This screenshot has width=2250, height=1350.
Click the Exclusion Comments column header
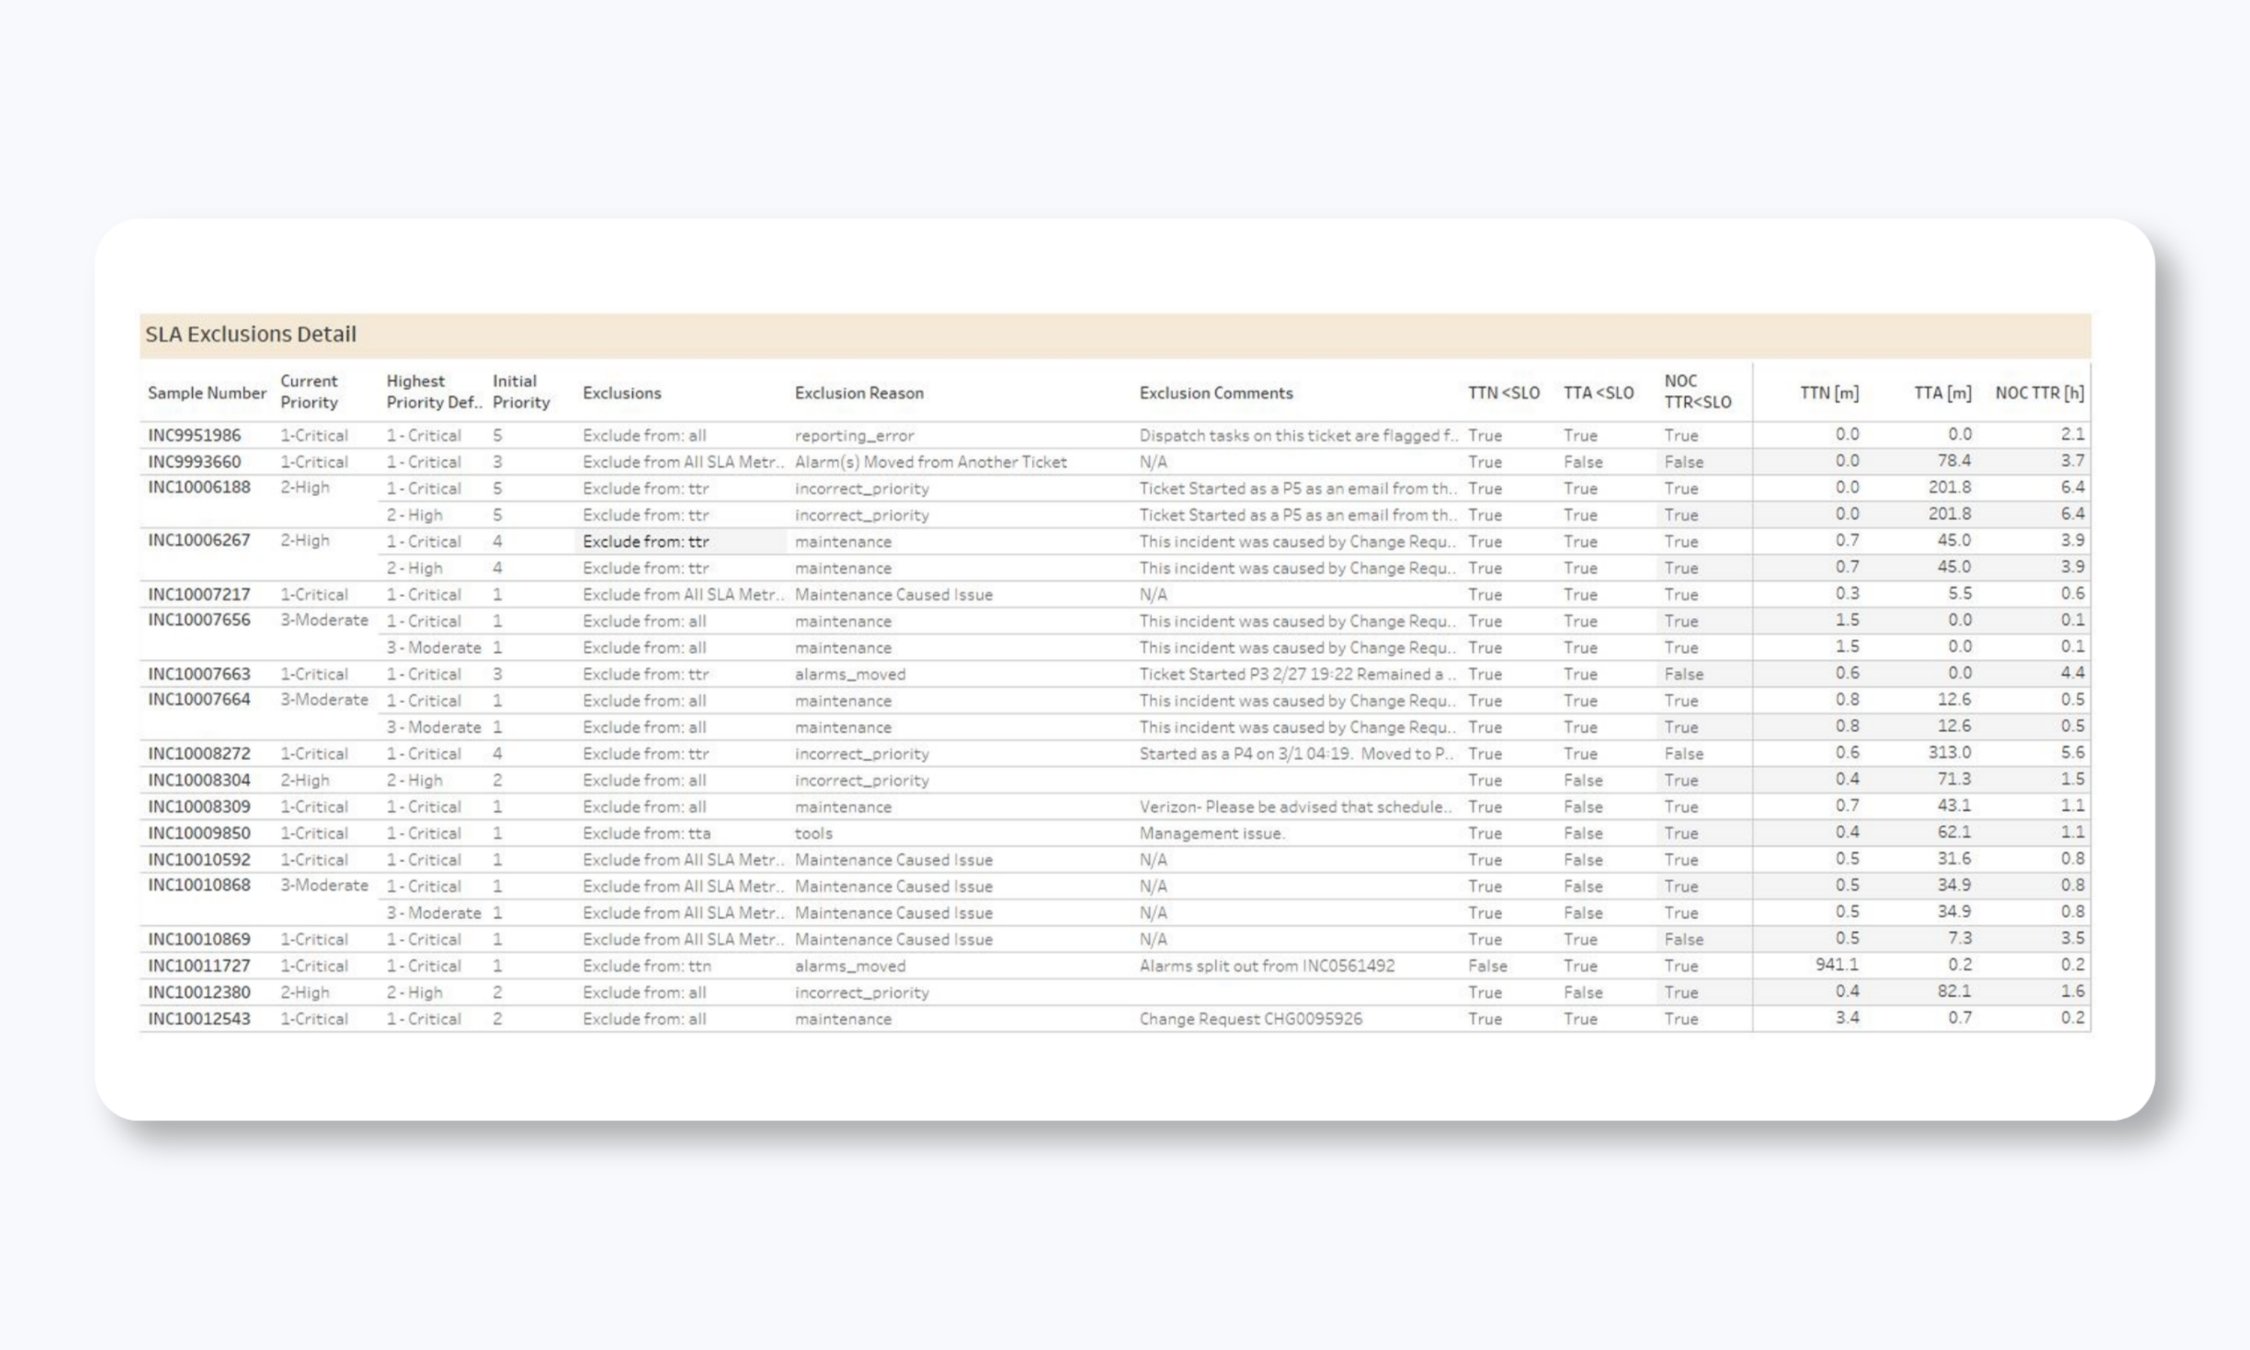coord(1216,393)
